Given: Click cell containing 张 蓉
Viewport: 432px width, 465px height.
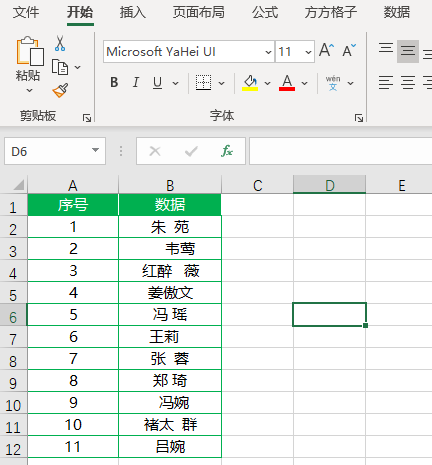Looking at the screenshot, I should click(x=170, y=359).
